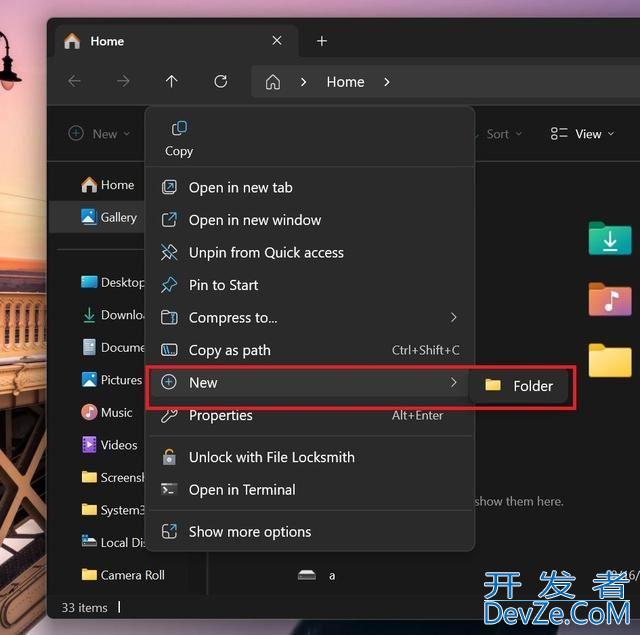Click Show more options
The width and height of the screenshot is (640, 635).
(249, 532)
